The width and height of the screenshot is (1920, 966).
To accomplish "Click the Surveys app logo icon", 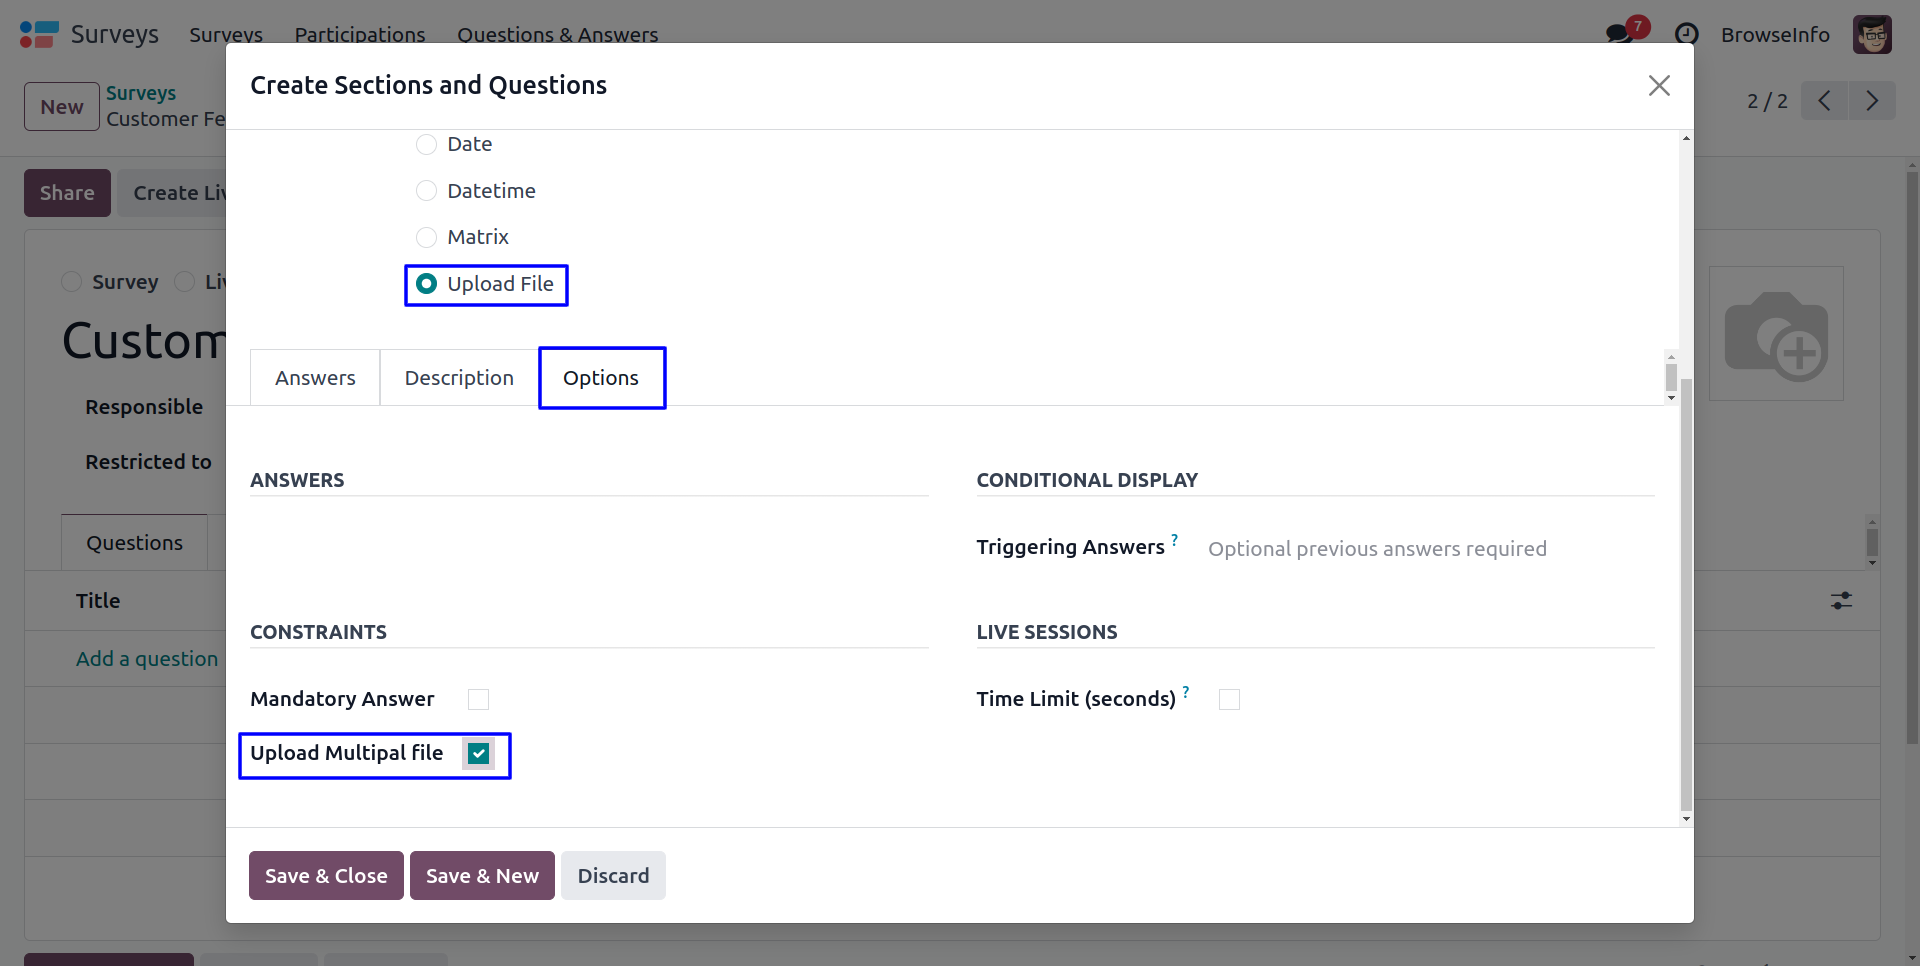I will click(39, 35).
